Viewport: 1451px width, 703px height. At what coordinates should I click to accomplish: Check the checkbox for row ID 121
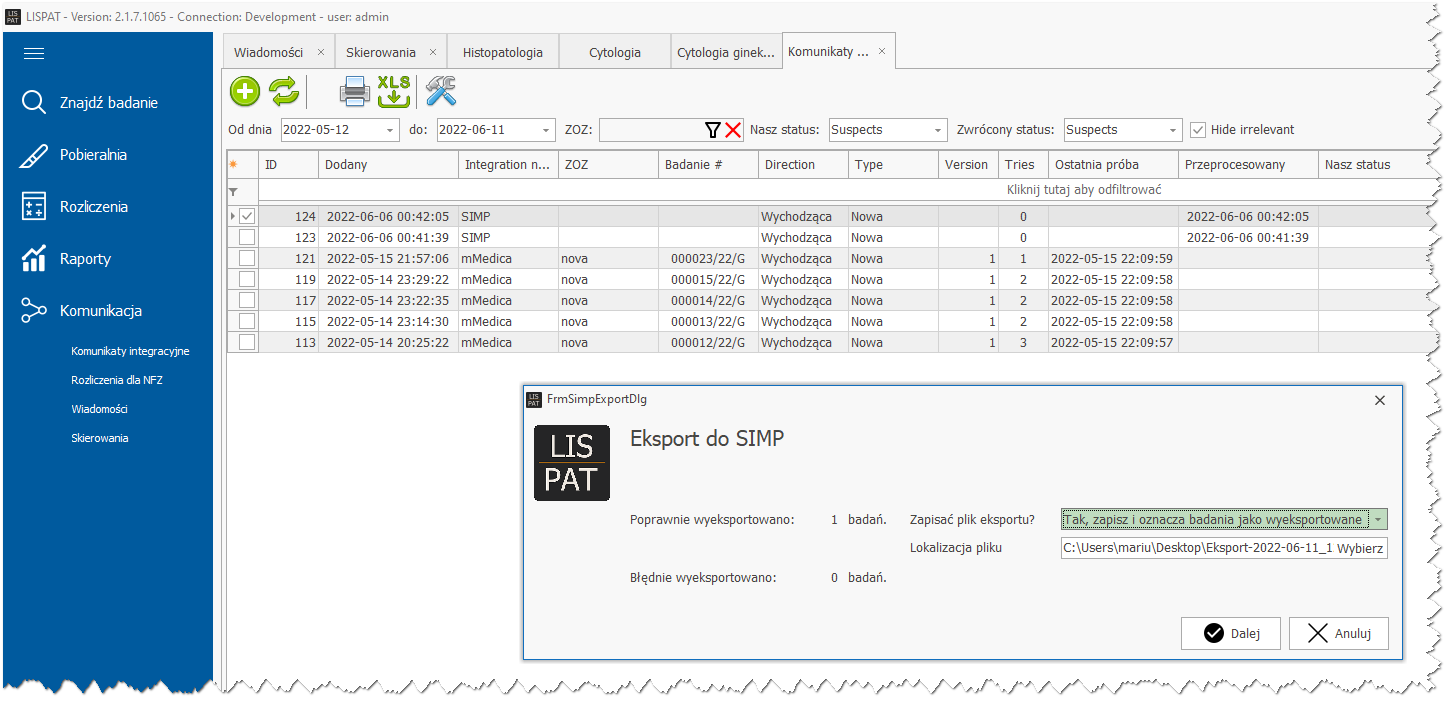(247, 259)
